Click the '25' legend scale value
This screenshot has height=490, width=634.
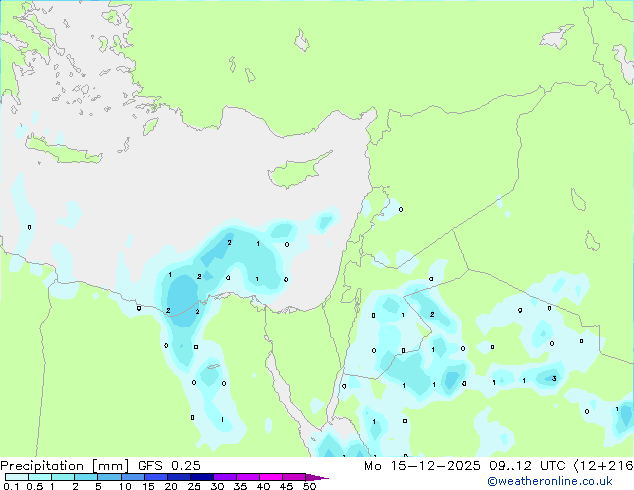pos(194,486)
